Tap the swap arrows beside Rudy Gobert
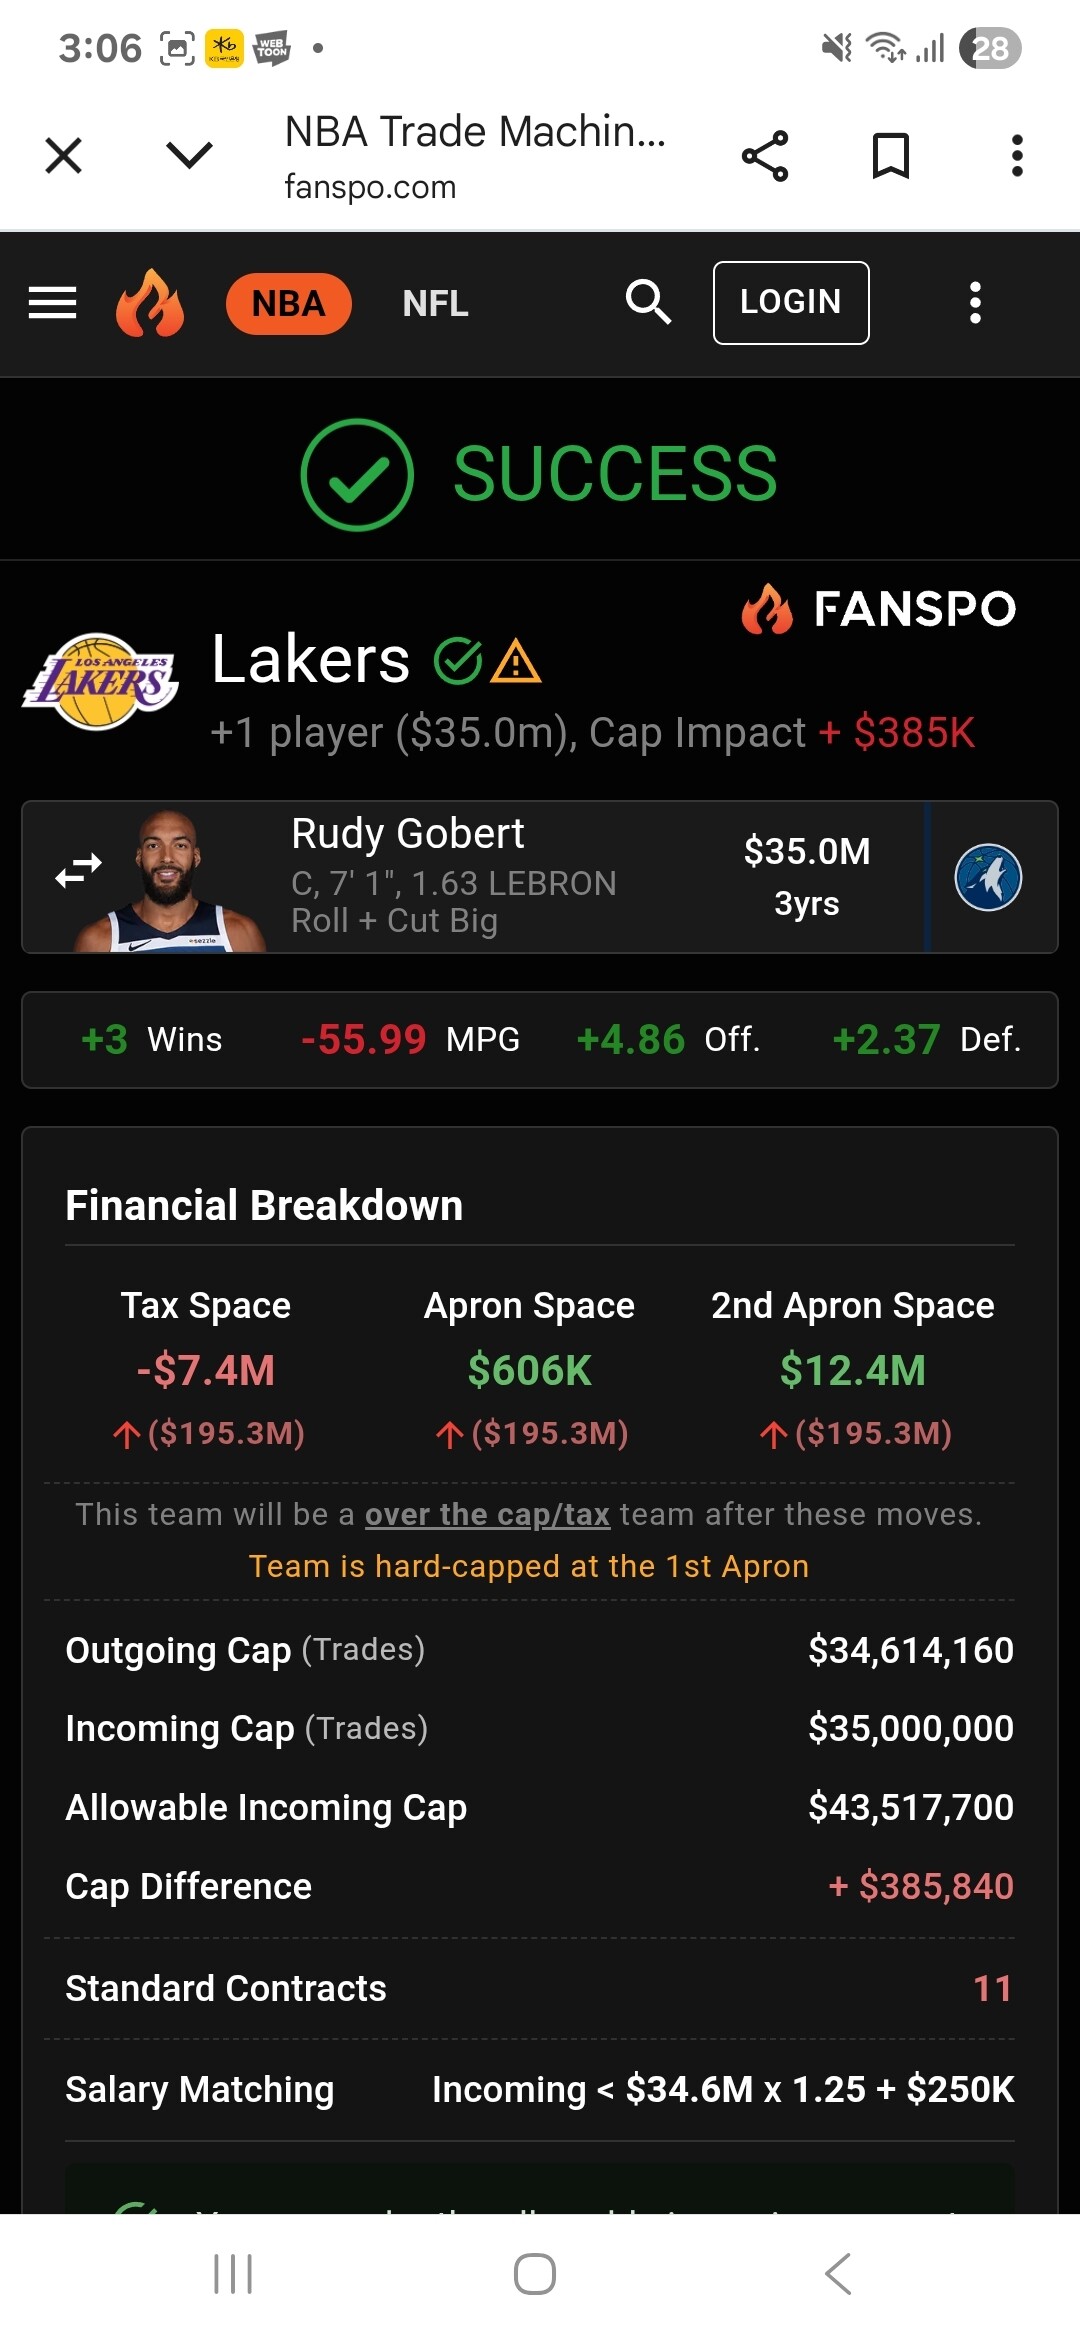This screenshot has height=2340, width=1080. 79,871
